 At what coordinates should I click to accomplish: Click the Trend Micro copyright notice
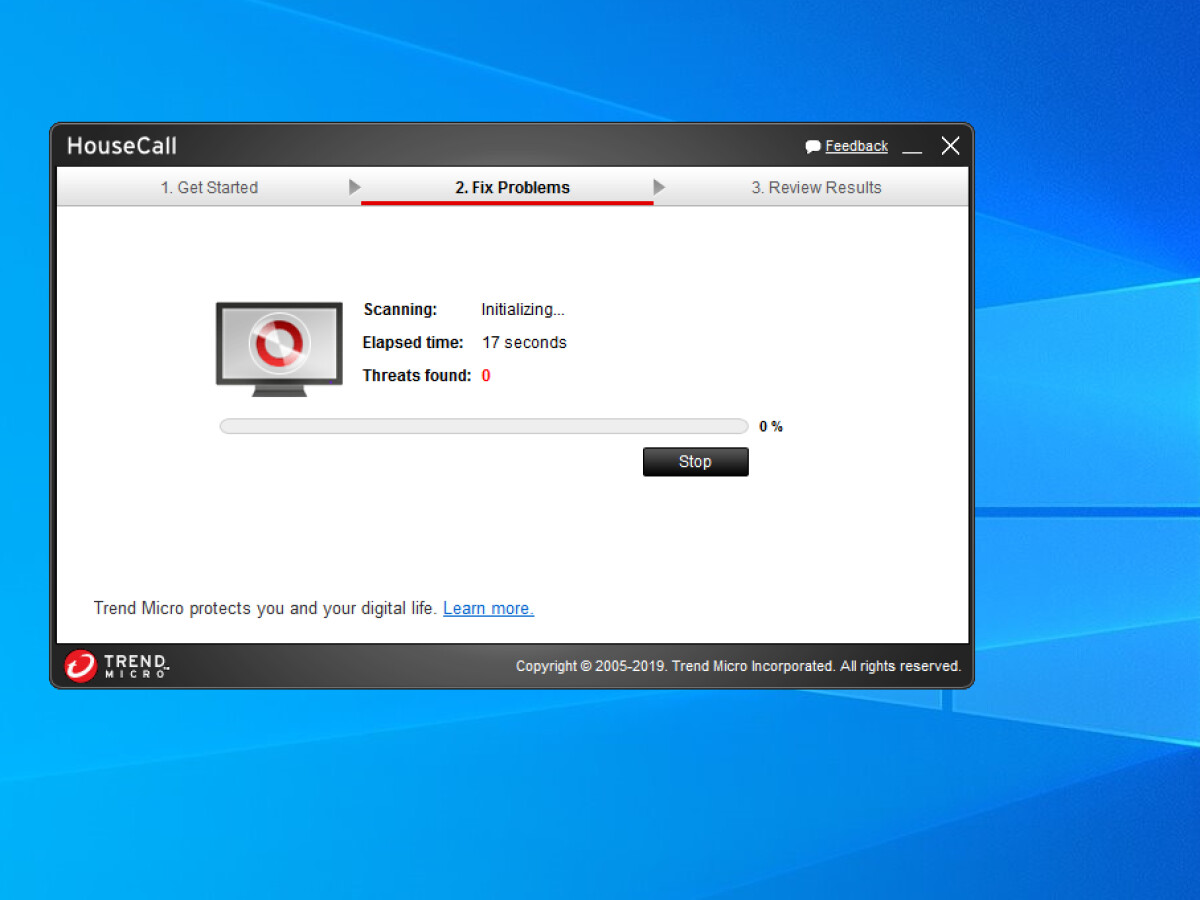pyautogui.click(x=738, y=666)
